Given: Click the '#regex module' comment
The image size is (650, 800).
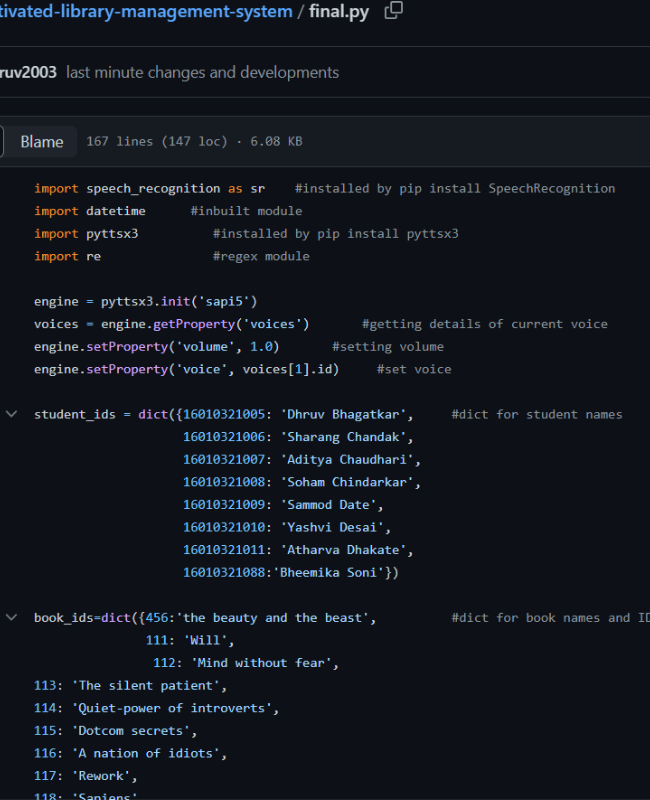Looking at the screenshot, I should pos(261,256).
